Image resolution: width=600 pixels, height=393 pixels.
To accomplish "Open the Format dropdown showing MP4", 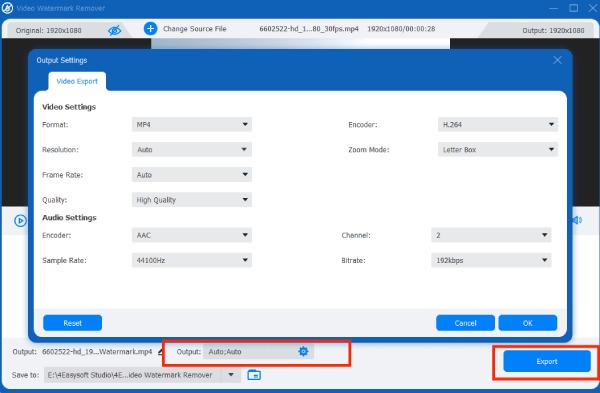I will click(192, 124).
